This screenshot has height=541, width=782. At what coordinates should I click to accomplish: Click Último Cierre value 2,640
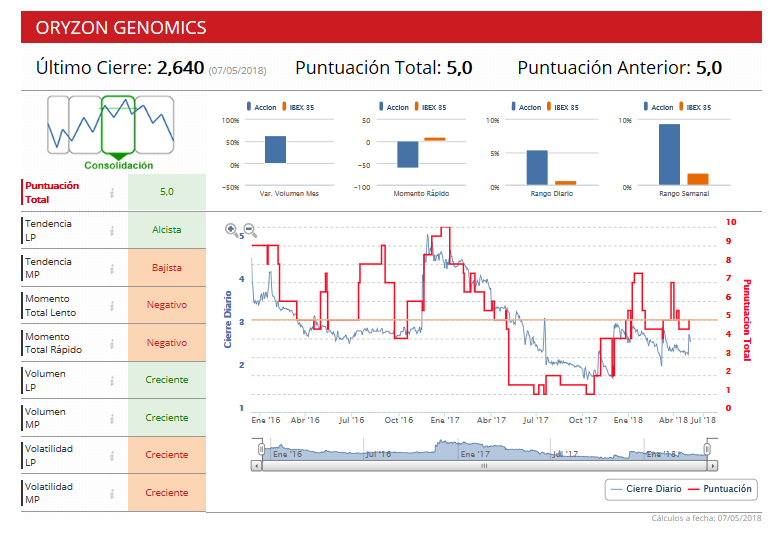tap(181, 68)
